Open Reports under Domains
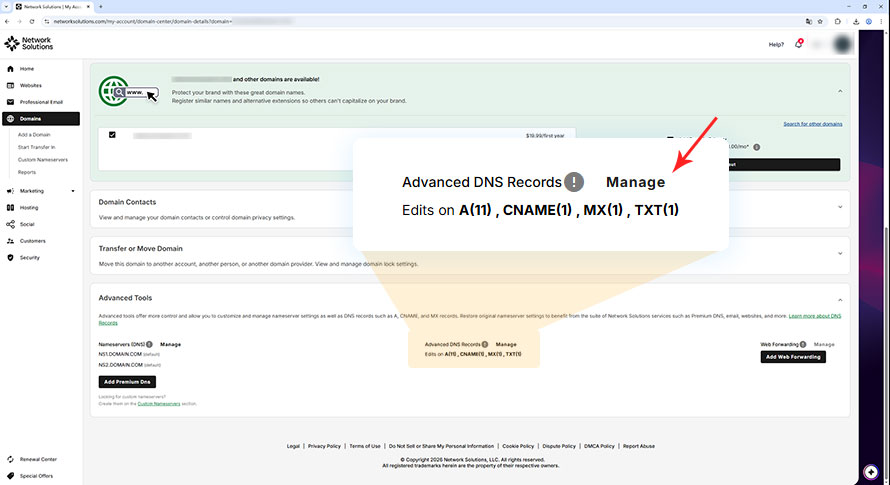 click(x=27, y=172)
